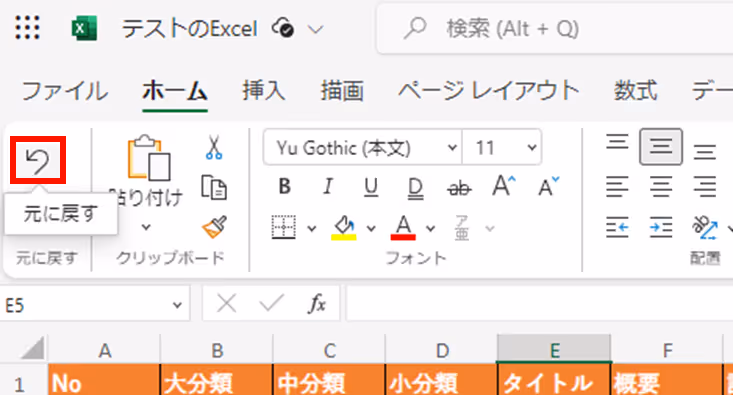
Task: Click the bottom align icon
Action: click(705, 152)
